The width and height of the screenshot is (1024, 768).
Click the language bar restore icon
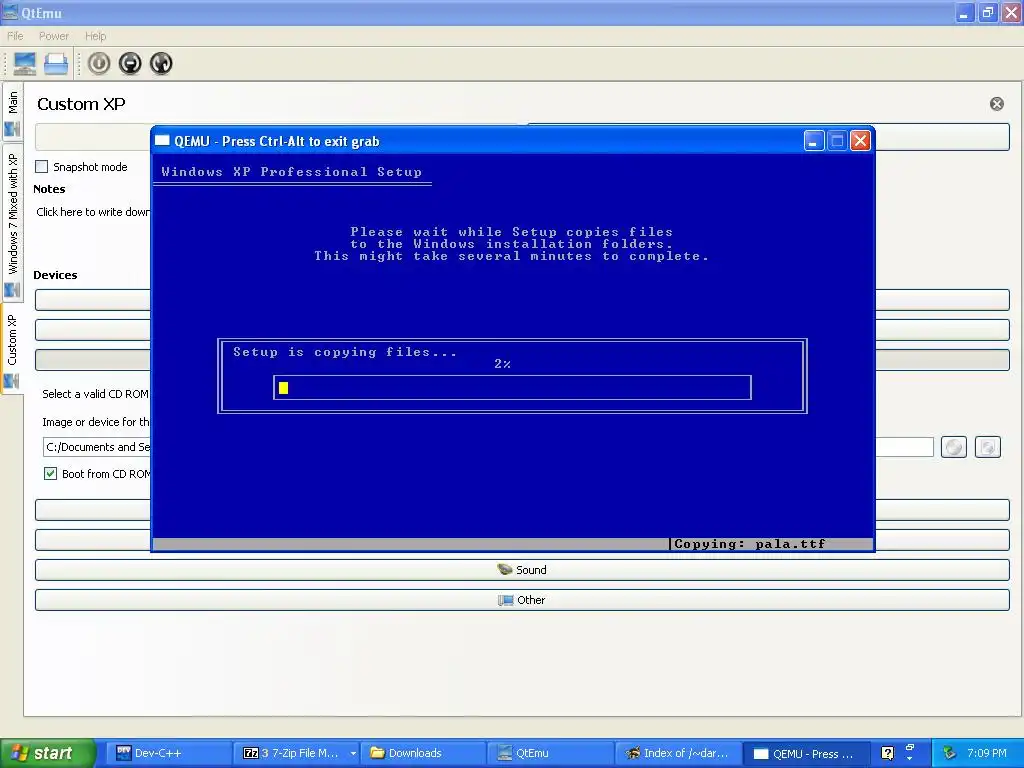910,747
